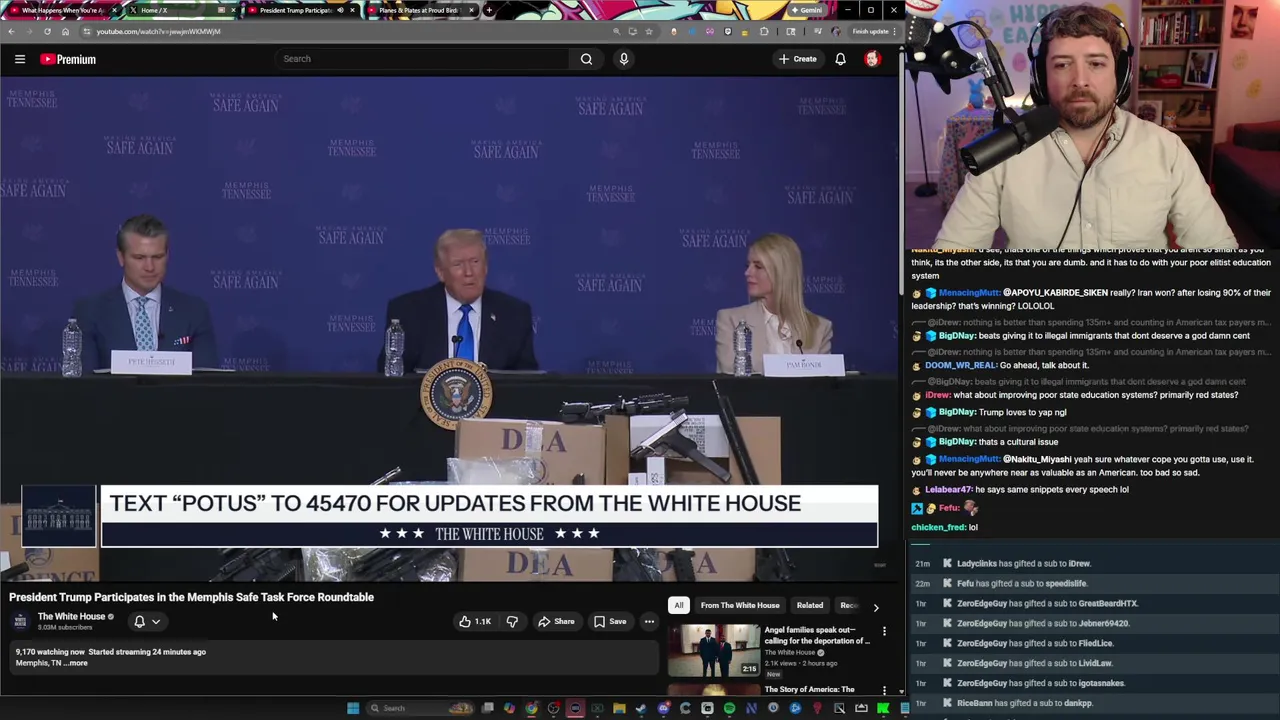Show next filter chips arrow
This screenshot has width=1280, height=720.
pos(876,606)
